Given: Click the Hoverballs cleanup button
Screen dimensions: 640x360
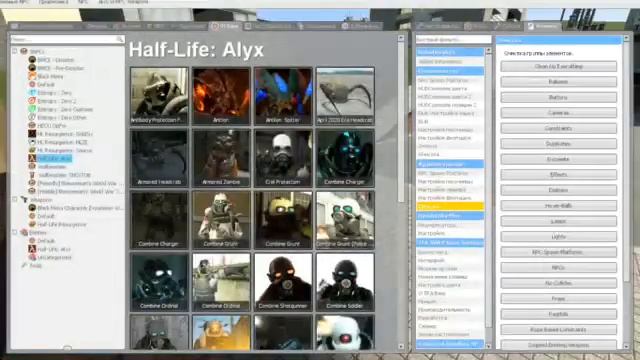Looking at the screenshot, I should tap(558, 206).
